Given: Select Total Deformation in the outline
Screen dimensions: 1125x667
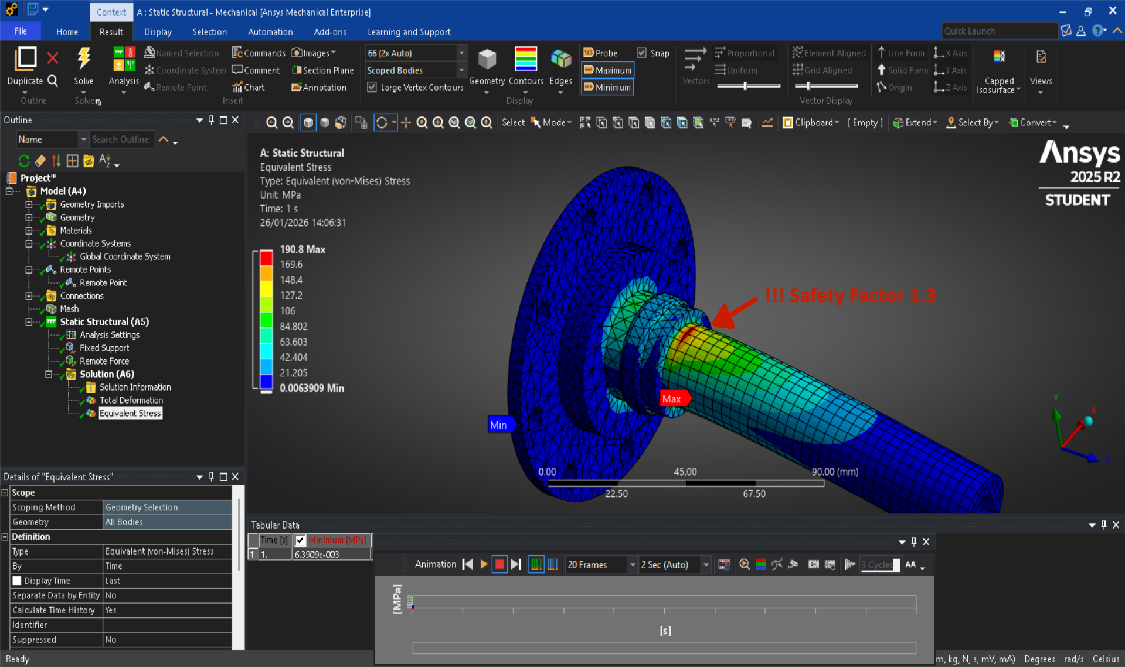Looking at the screenshot, I should point(130,400).
